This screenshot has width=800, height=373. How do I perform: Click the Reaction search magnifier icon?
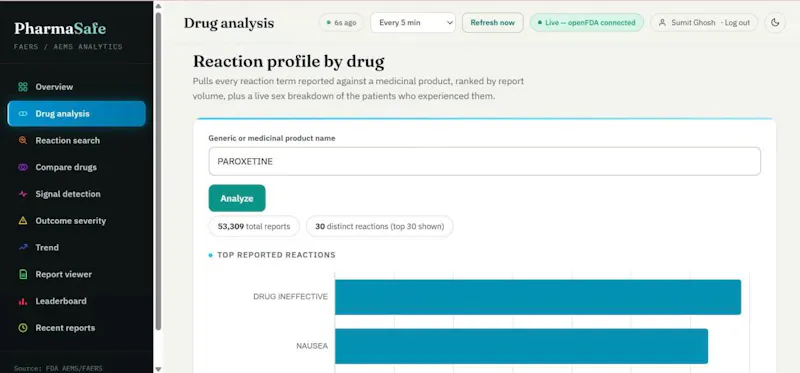22,140
